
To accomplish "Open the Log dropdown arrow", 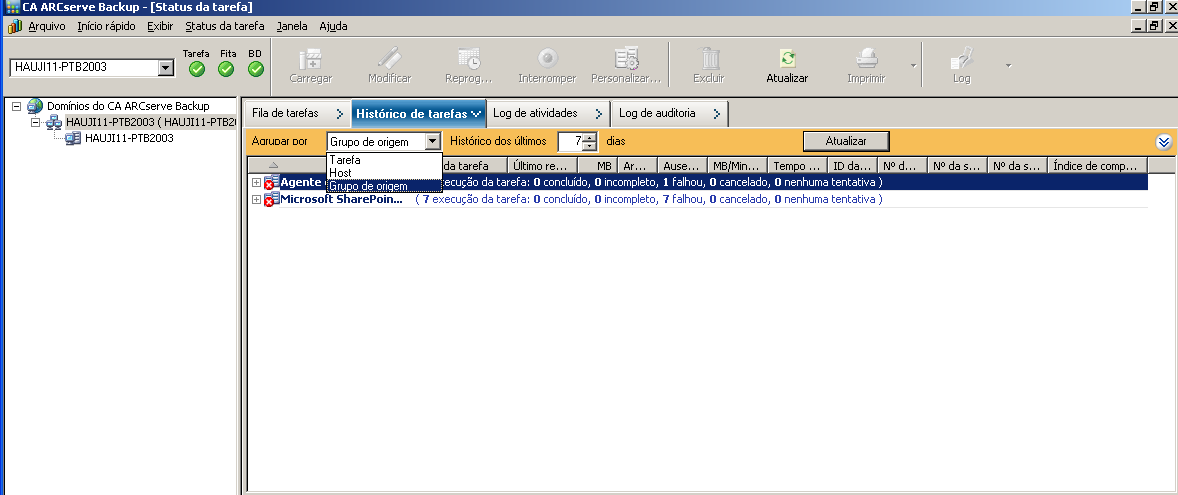I will coord(1008,65).
